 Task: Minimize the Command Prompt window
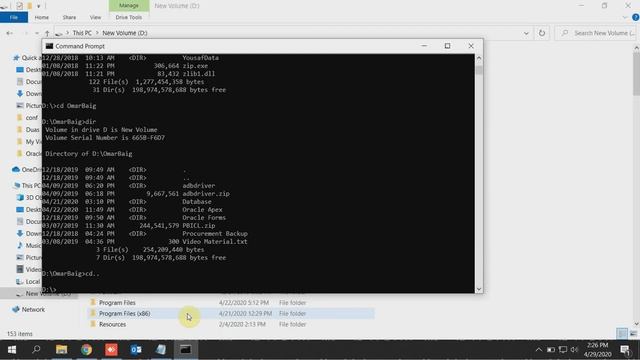(424, 46)
